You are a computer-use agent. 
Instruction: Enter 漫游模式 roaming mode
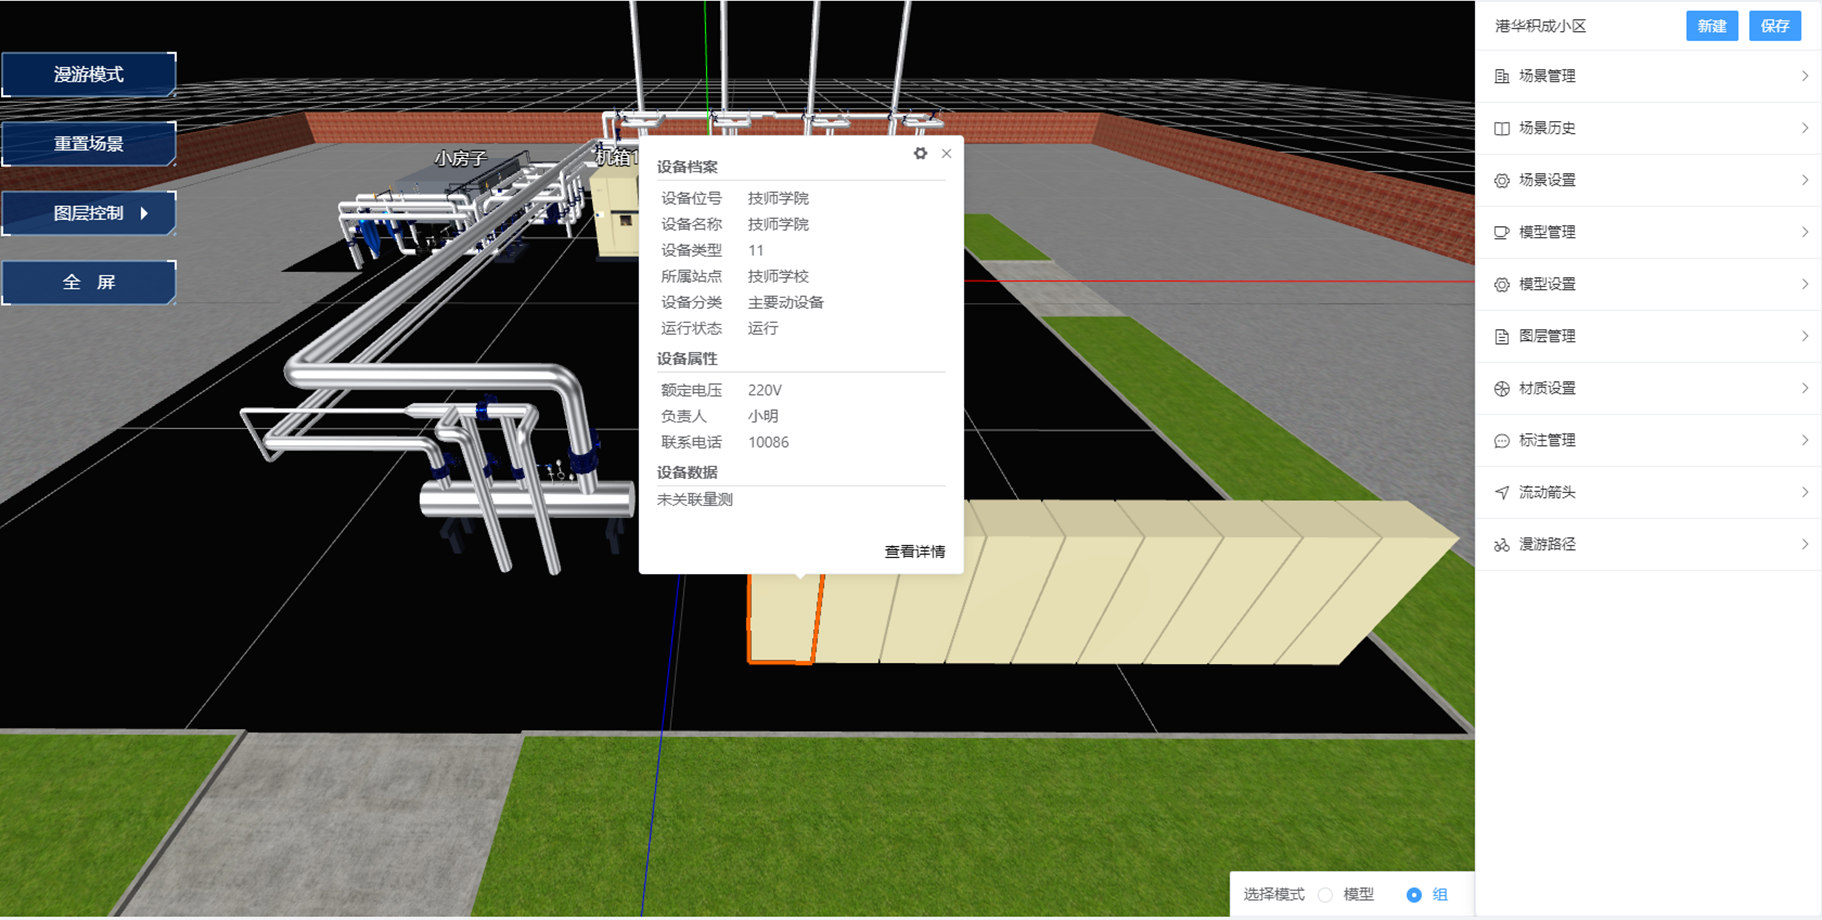coord(89,75)
